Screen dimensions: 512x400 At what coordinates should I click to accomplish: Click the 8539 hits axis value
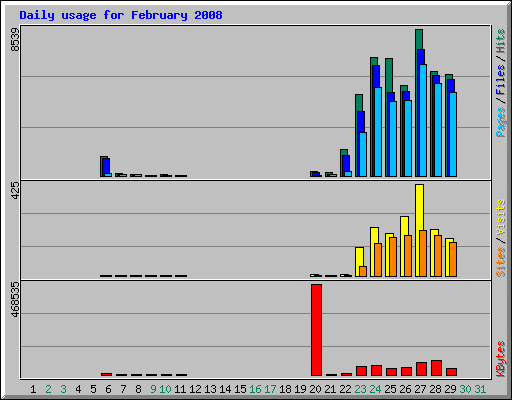[15, 40]
